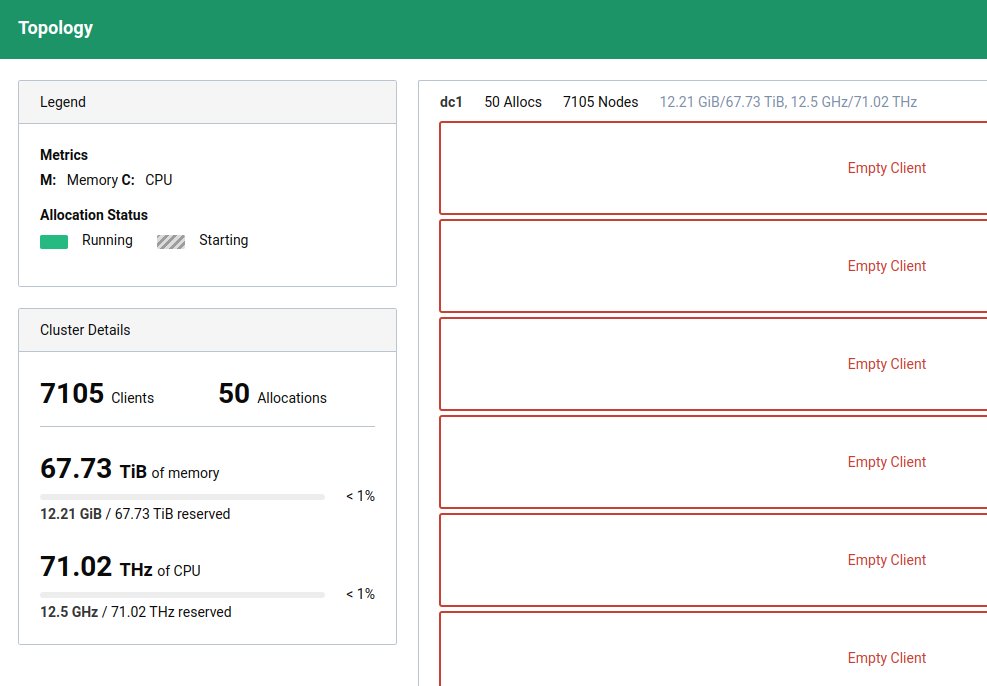Click the 7105 Nodes datacenter stat
This screenshot has width=987, height=686.
(601, 102)
